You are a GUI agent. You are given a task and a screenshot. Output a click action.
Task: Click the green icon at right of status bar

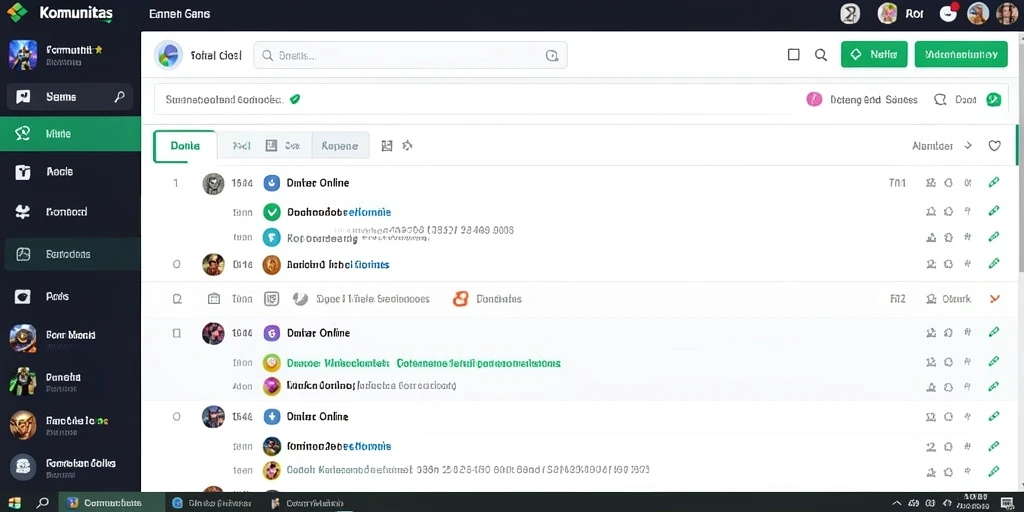[x=993, y=99]
